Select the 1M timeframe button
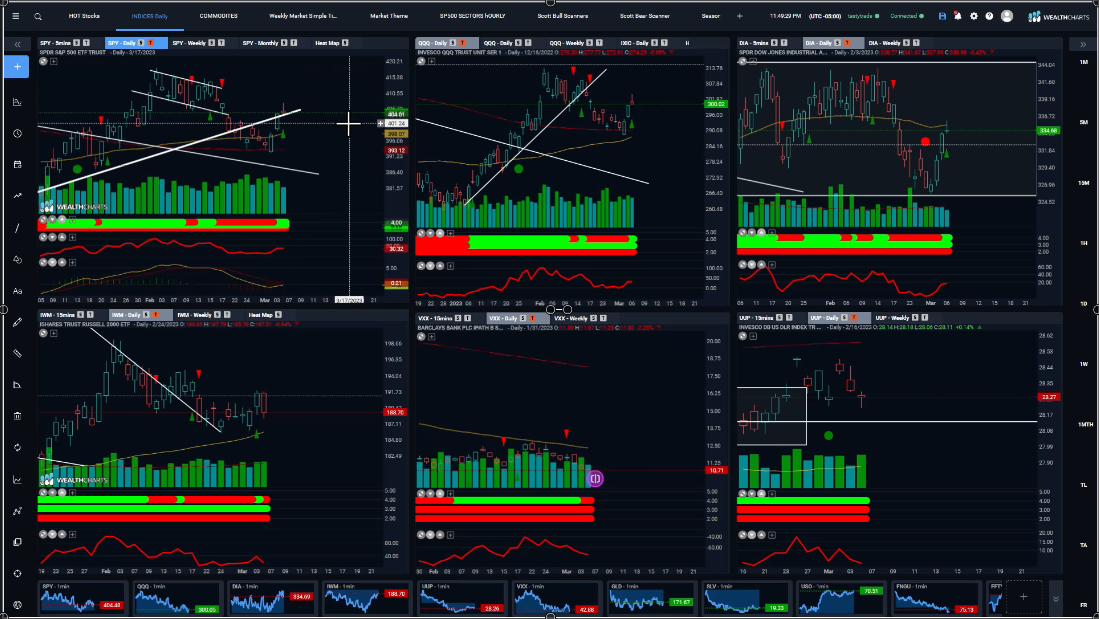Image resolution: width=1099 pixels, height=619 pixels. click(1084, 62)
